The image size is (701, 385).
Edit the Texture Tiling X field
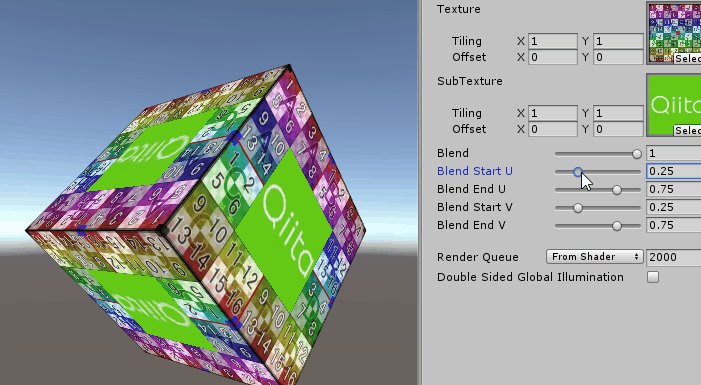coord(553,41)
